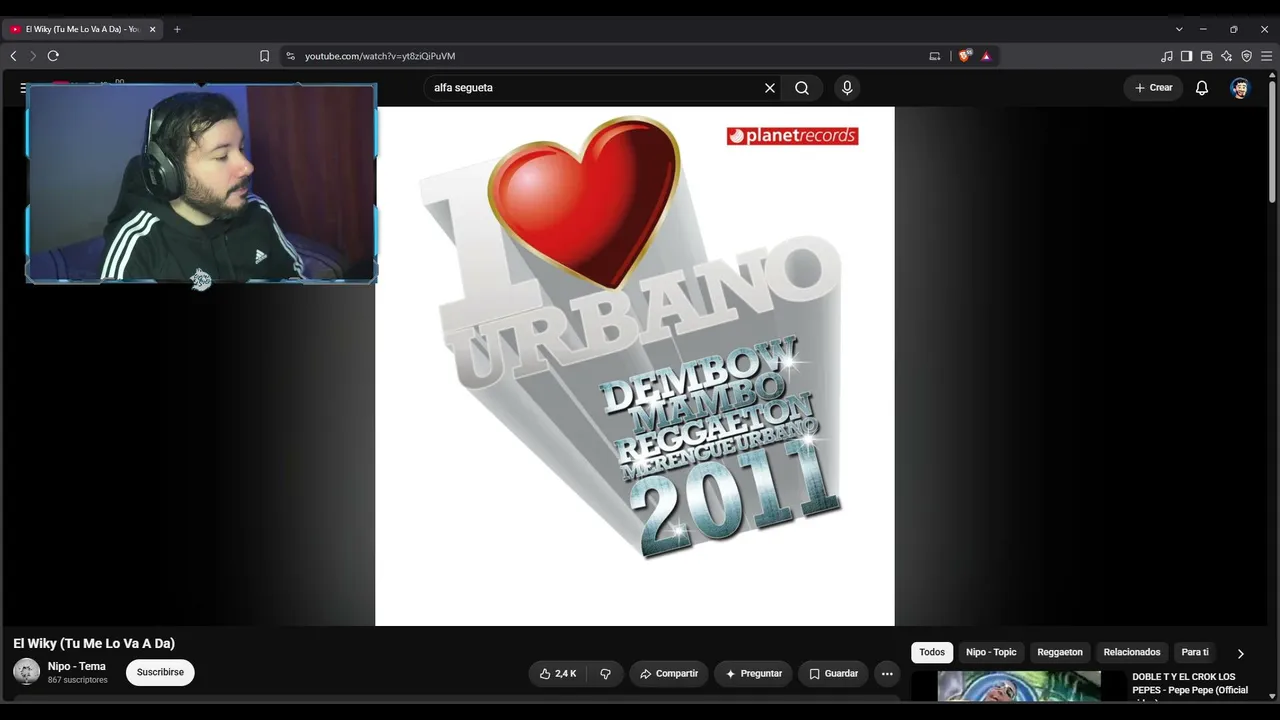Screen dimensions: 1280x720
Task: Click the install app icon in address bar
Action: click(935, 56)
